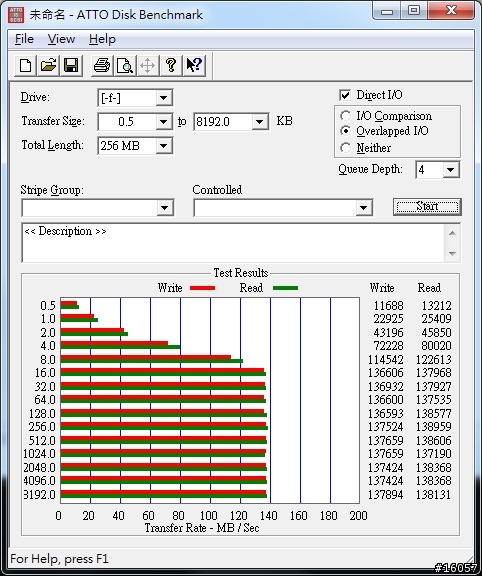Click the four-arrow move toolbar icon

pyautogui.click(x=148, y=66)
